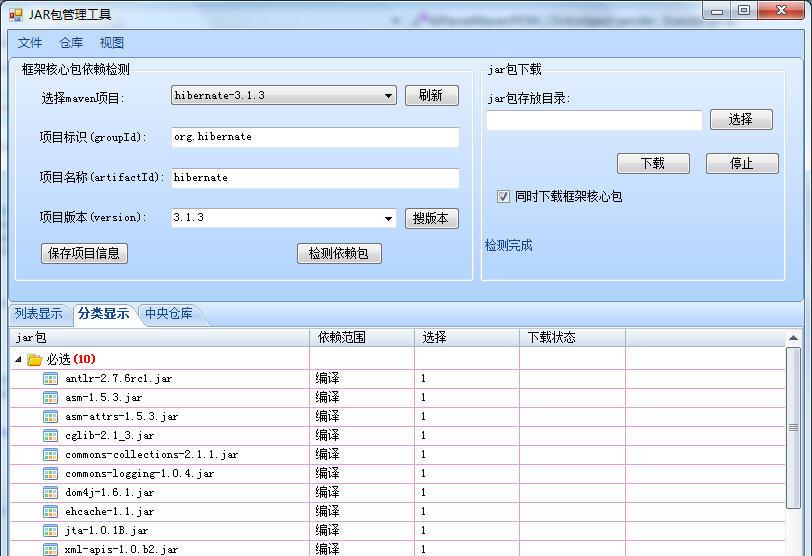Open the 仓库 menu
The width and height of the screenshot is (812, 556).
tap(71, 42)
